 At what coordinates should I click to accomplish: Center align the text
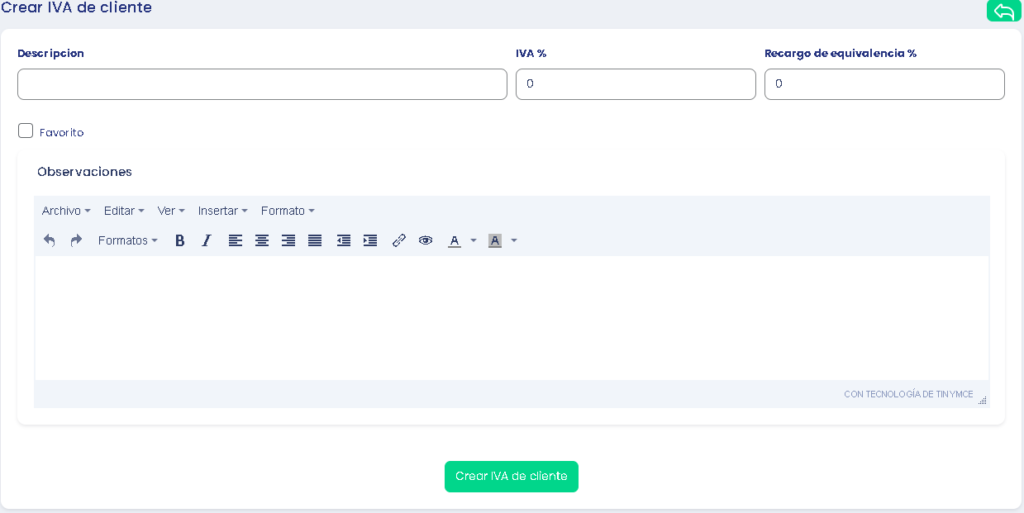pos(262,241)
